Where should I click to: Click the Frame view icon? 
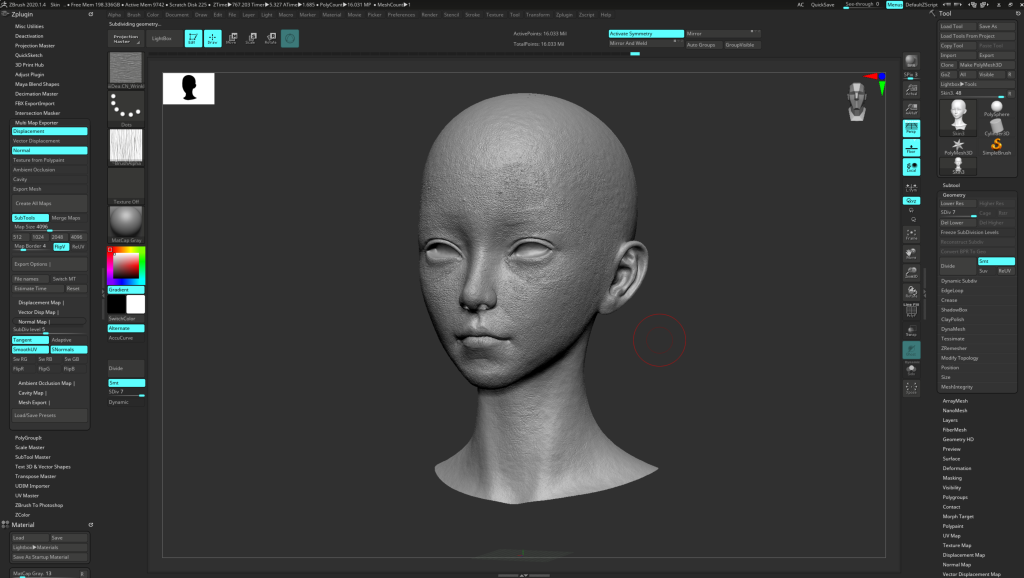[911, 235]
